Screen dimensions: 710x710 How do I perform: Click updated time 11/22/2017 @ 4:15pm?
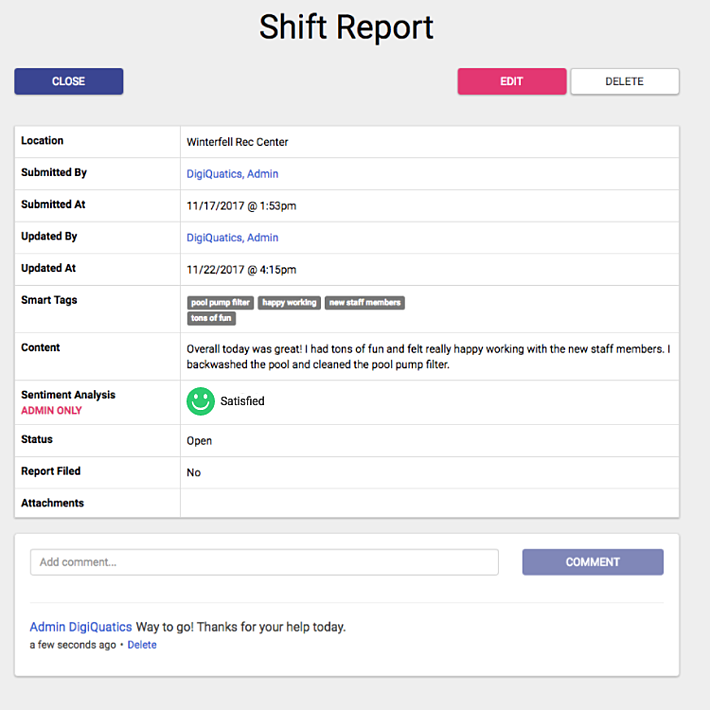241,270
